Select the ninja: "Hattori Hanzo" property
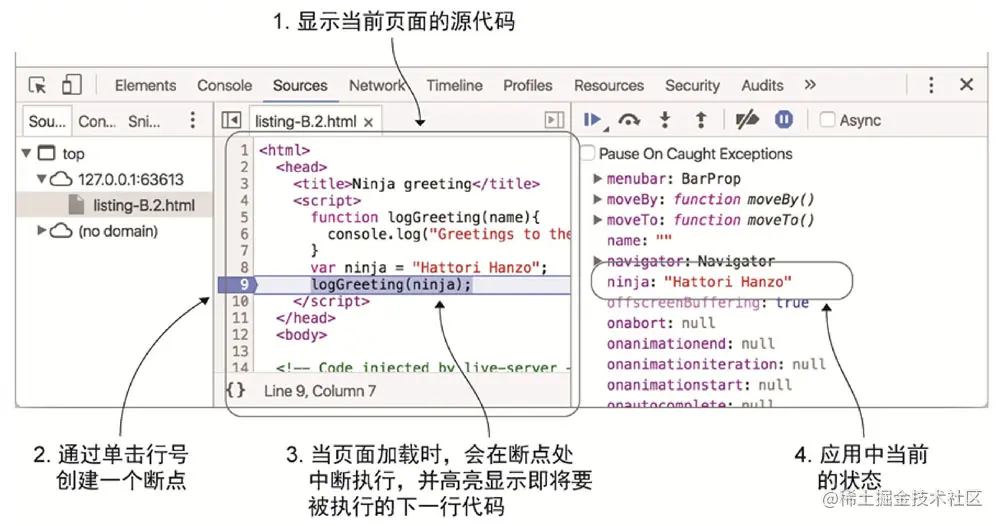This screenshot has width=1000, height=526. pos(699,282)
